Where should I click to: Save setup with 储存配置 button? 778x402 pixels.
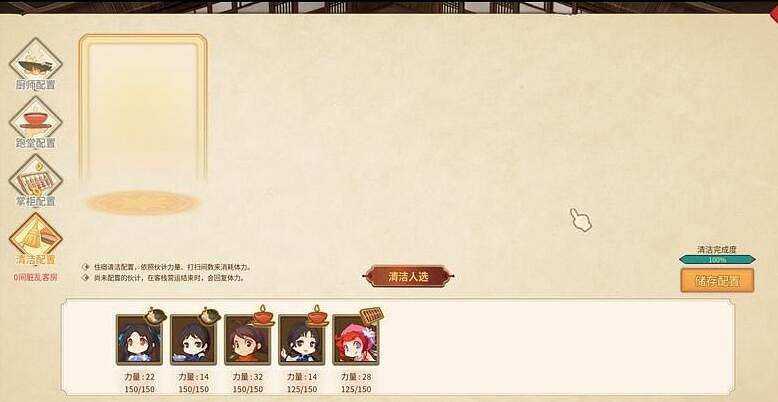[x=717, y=281]
